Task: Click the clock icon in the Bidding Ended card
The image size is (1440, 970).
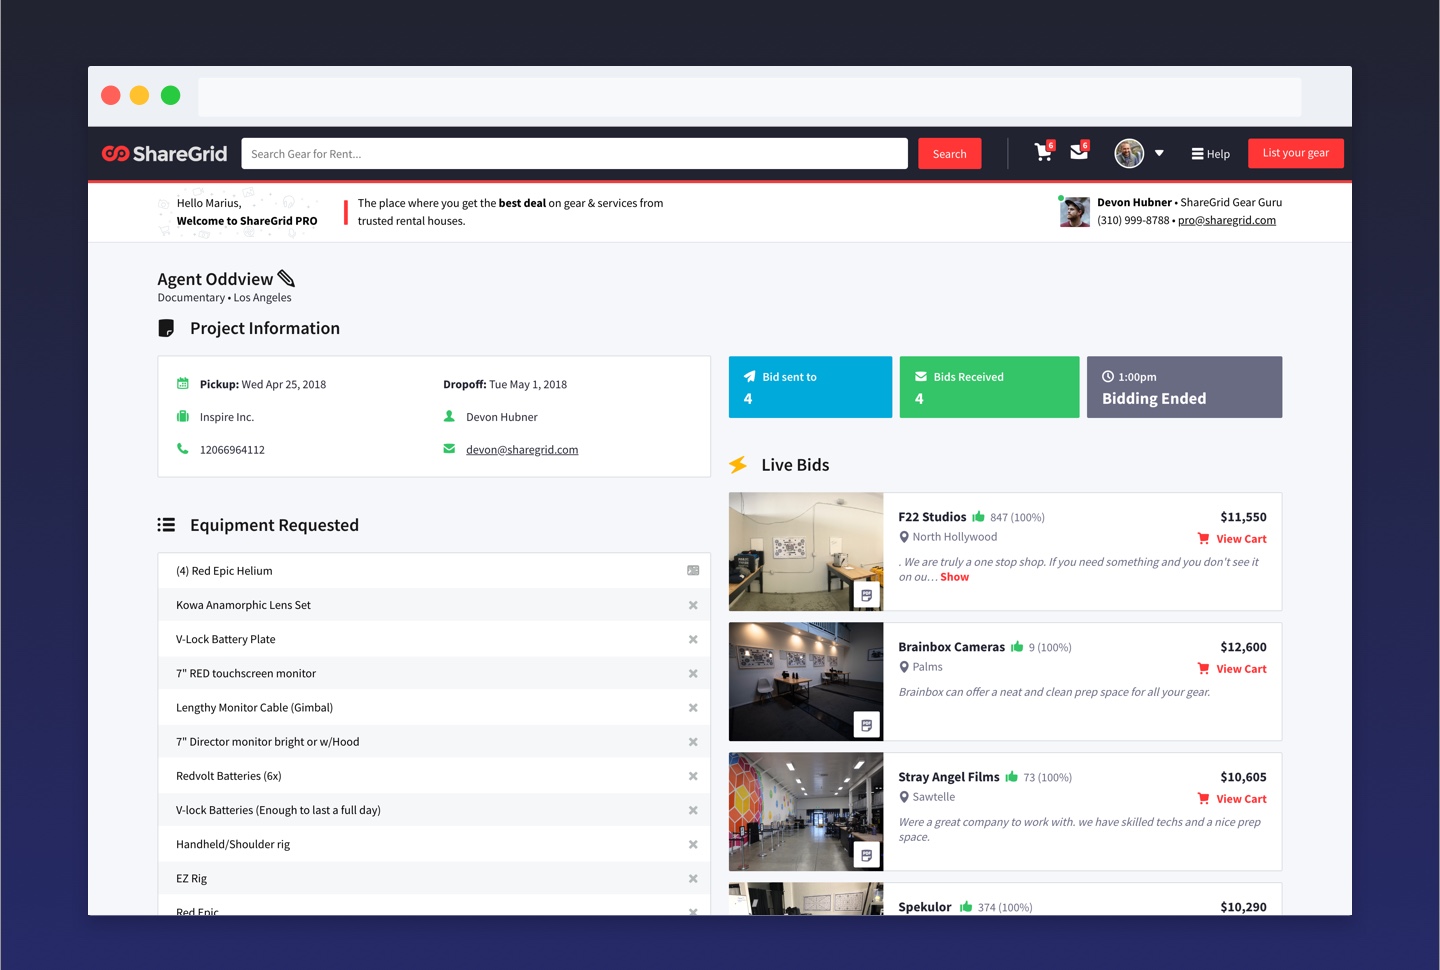Action: 1108,376
